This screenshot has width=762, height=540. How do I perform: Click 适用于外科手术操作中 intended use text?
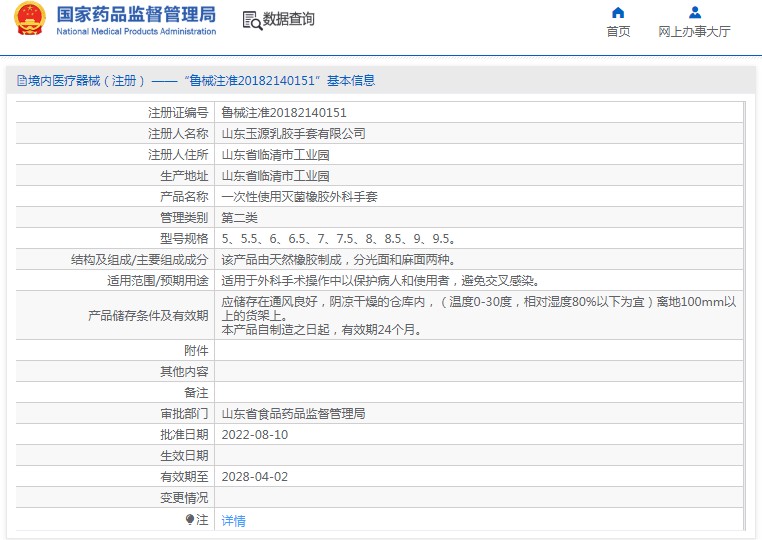click(381, 280)
